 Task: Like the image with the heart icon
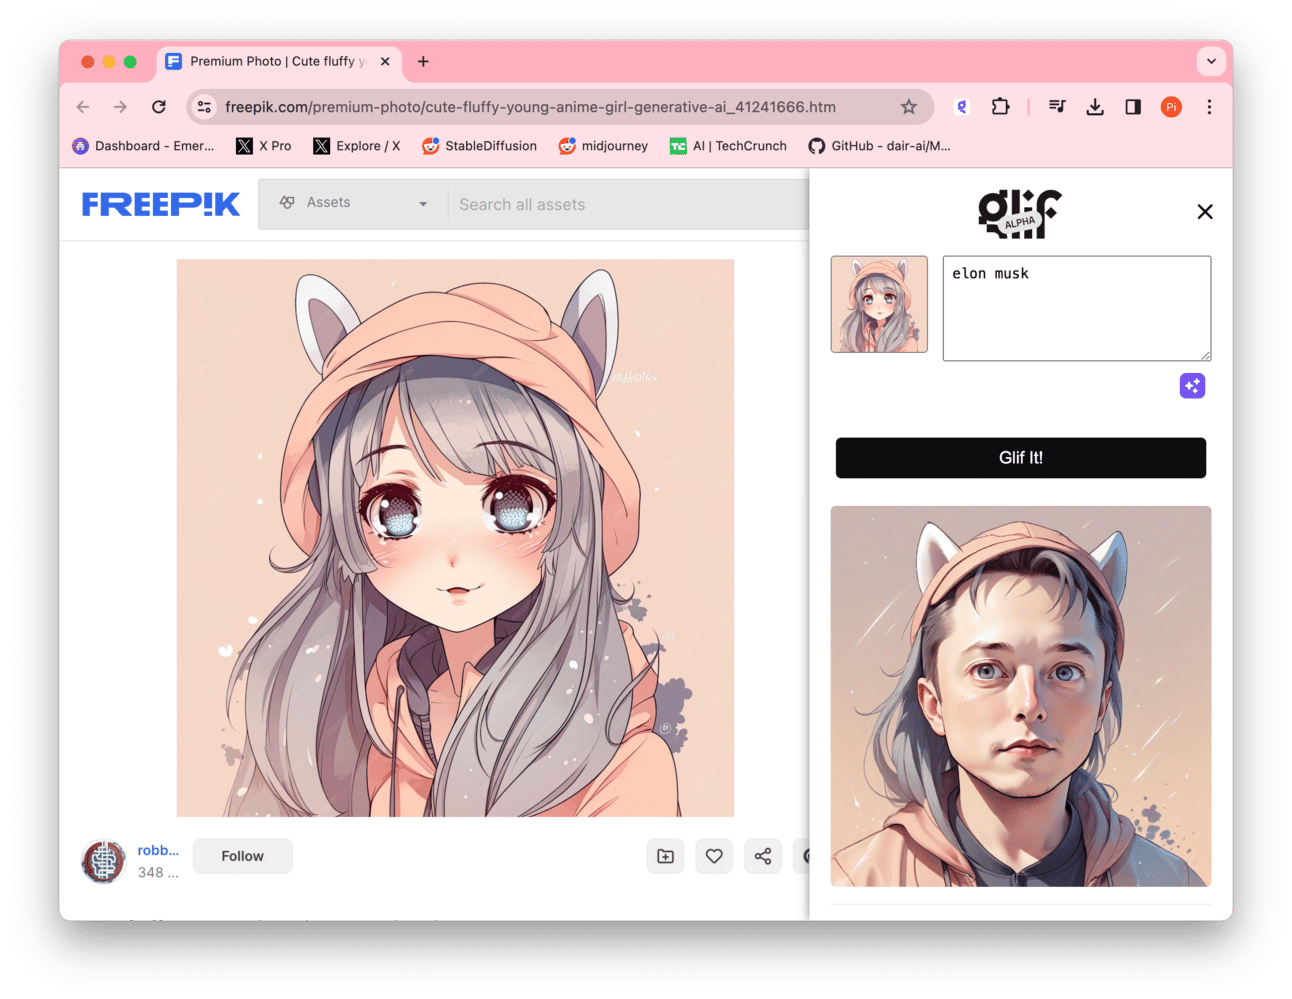click(714, 856)
